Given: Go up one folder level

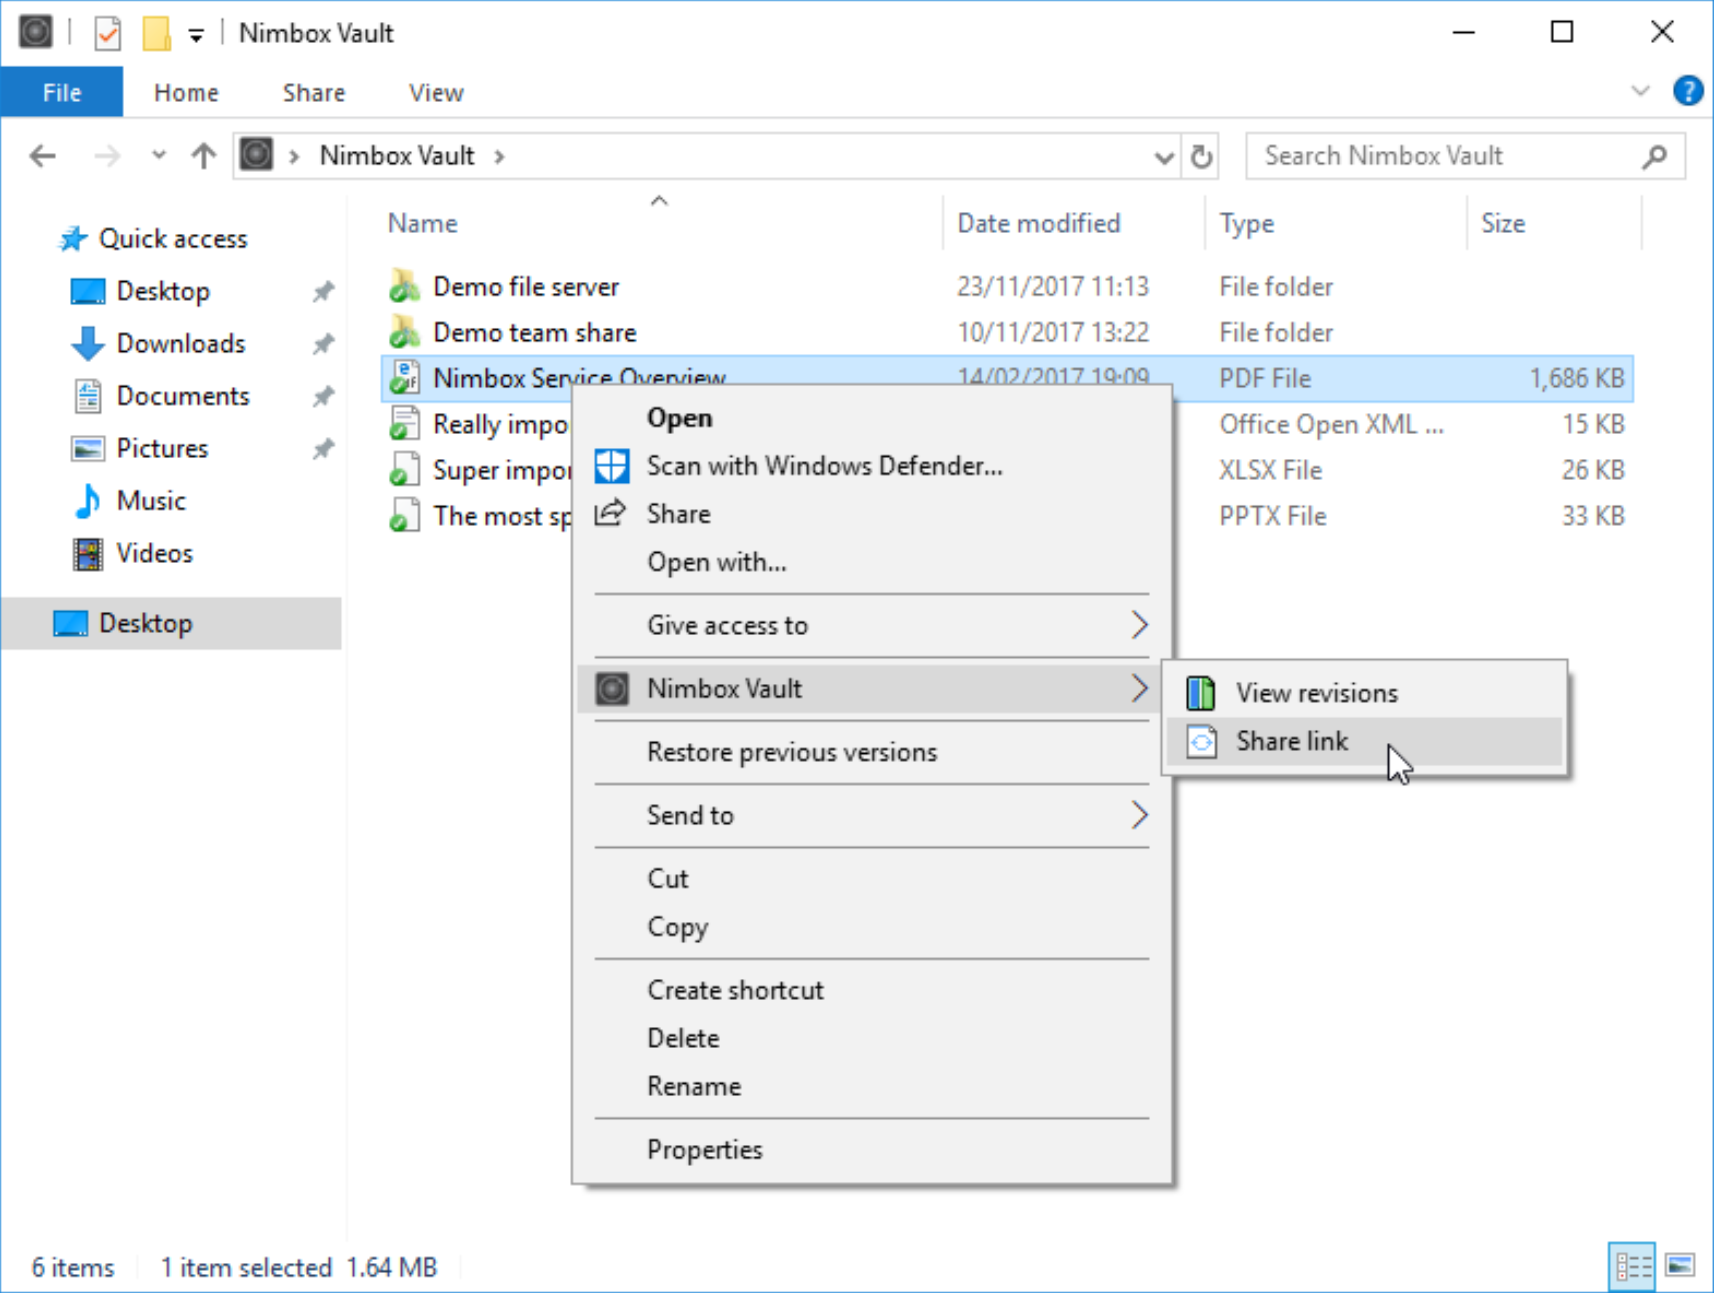Looking at the screenshot, I should click(x=204, y=156).
